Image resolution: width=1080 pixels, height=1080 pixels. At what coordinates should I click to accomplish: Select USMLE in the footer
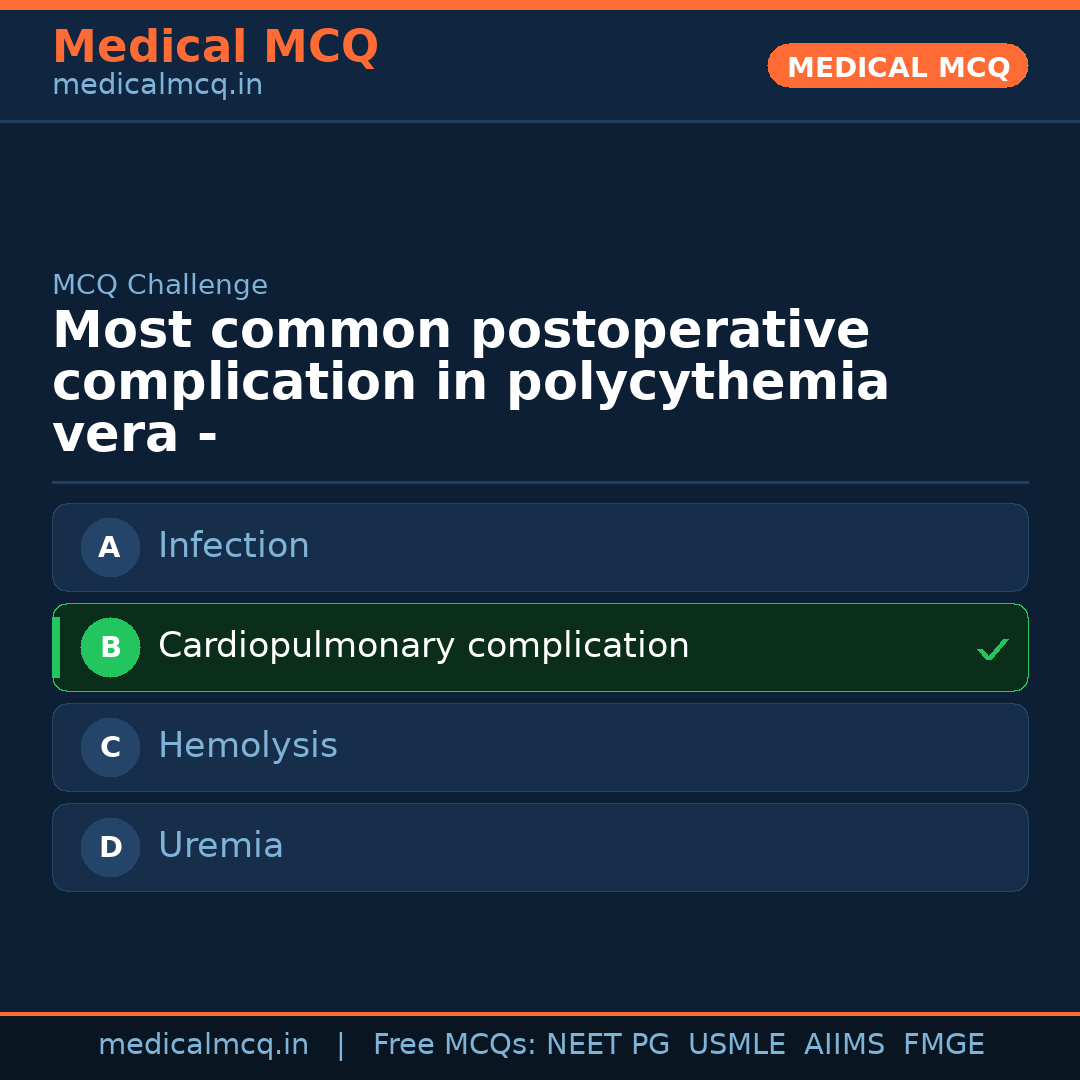(x=736, y=1045)
